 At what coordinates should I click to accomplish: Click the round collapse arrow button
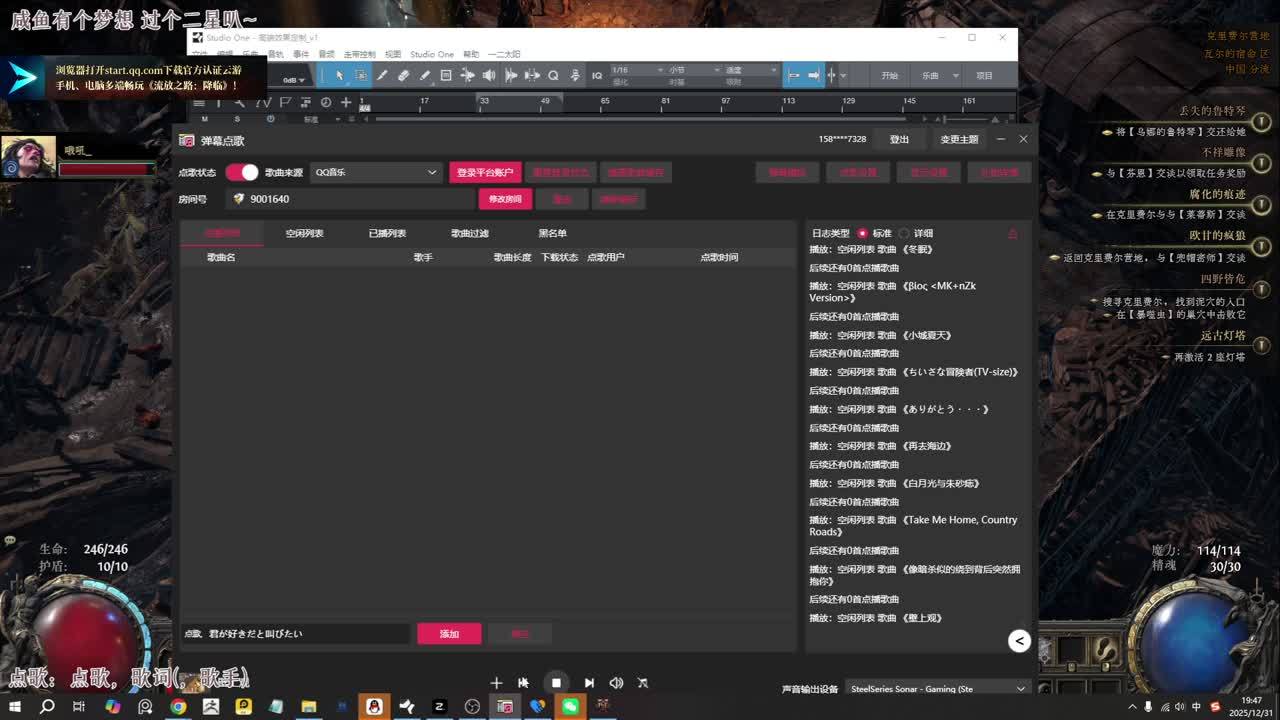pos(1019,641)
